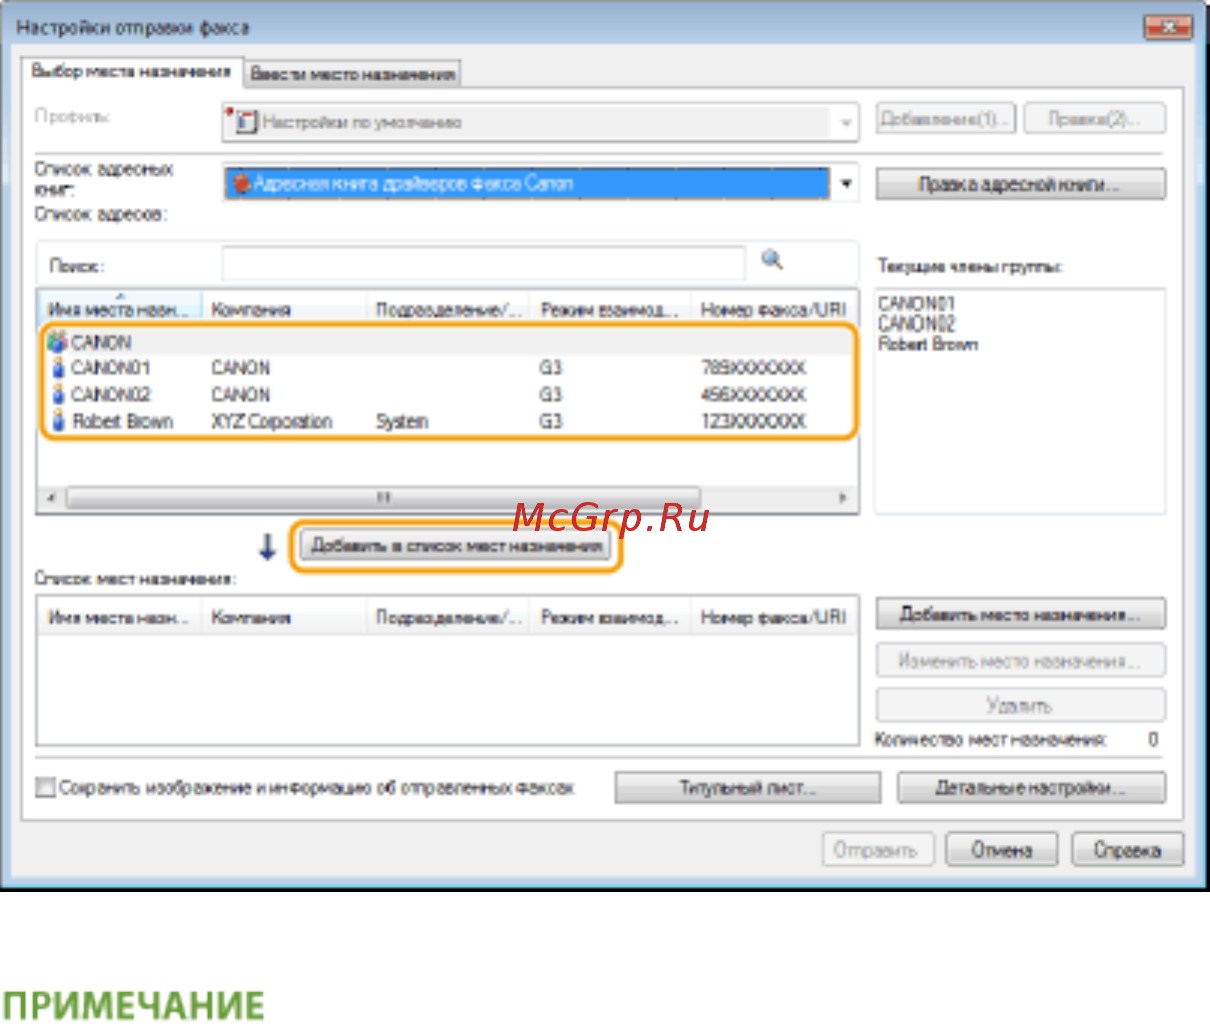Select the CANON group icon entry
Screen dimensions: 1210x1032
[x=58, y=342]
